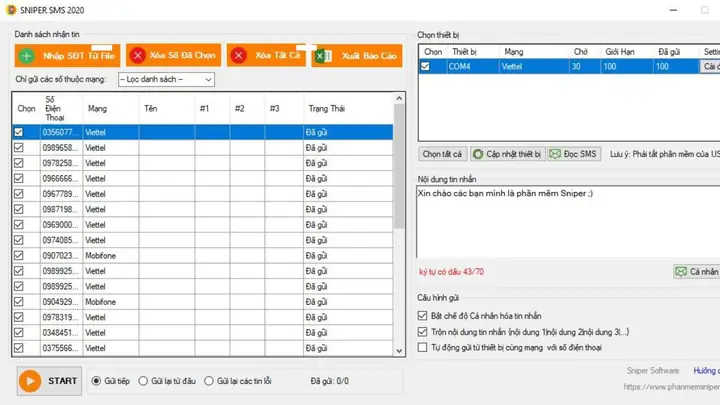
Task: Click the list scrollbar up arrow
Action: (399, 98)
